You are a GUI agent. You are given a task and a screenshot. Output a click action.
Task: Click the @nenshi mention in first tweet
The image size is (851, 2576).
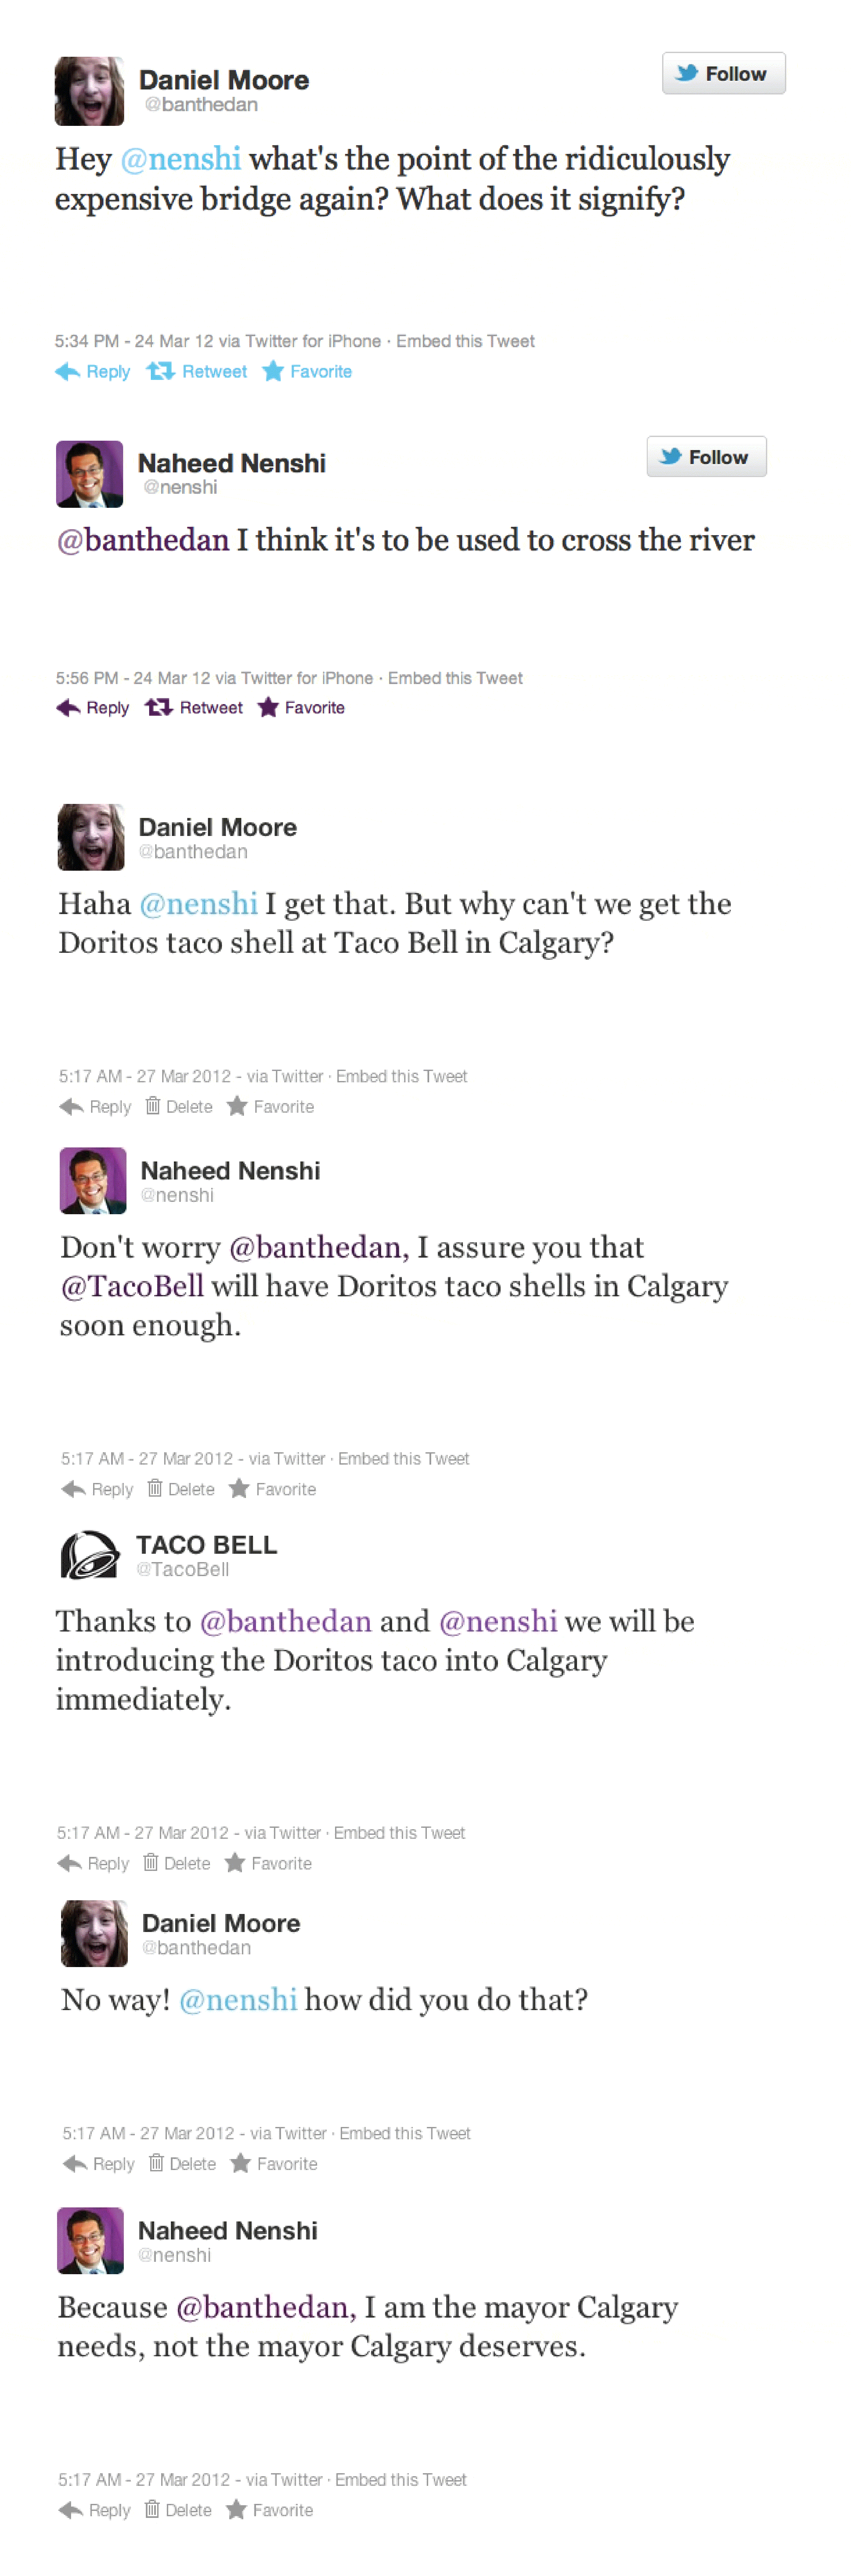(181, 159)
